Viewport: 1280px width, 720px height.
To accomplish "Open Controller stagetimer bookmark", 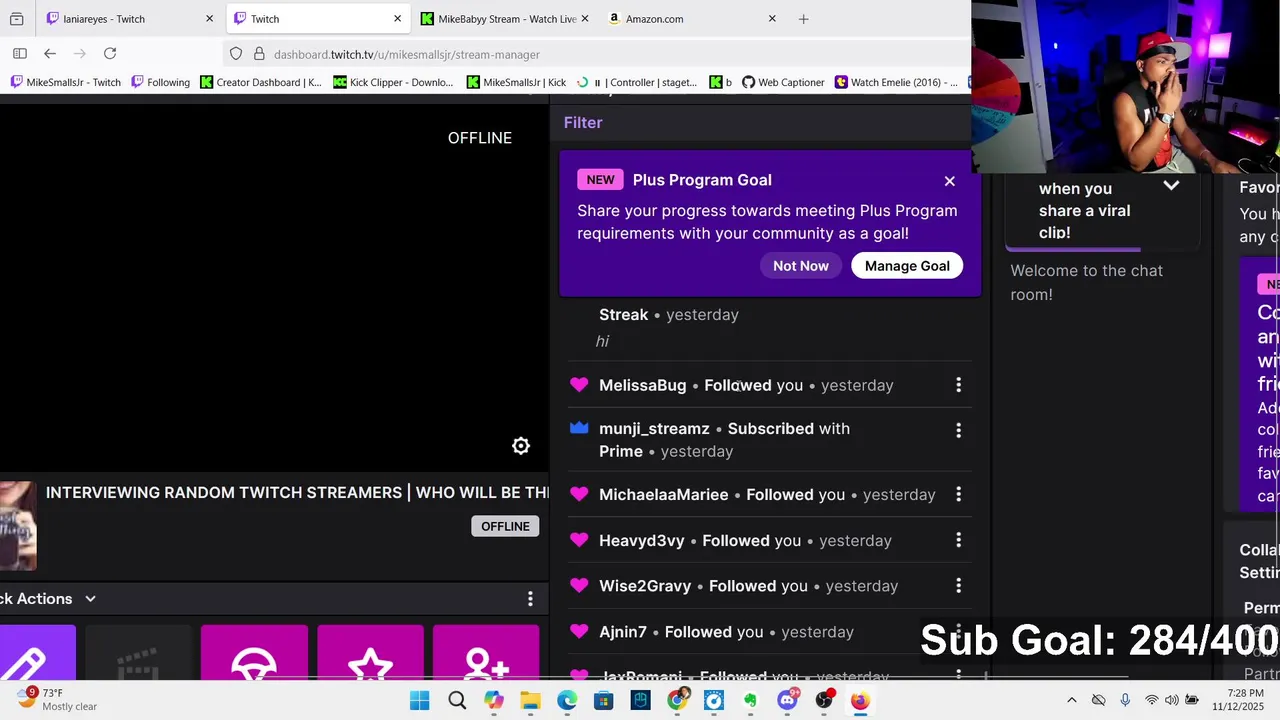I will (x=637, y=82).
